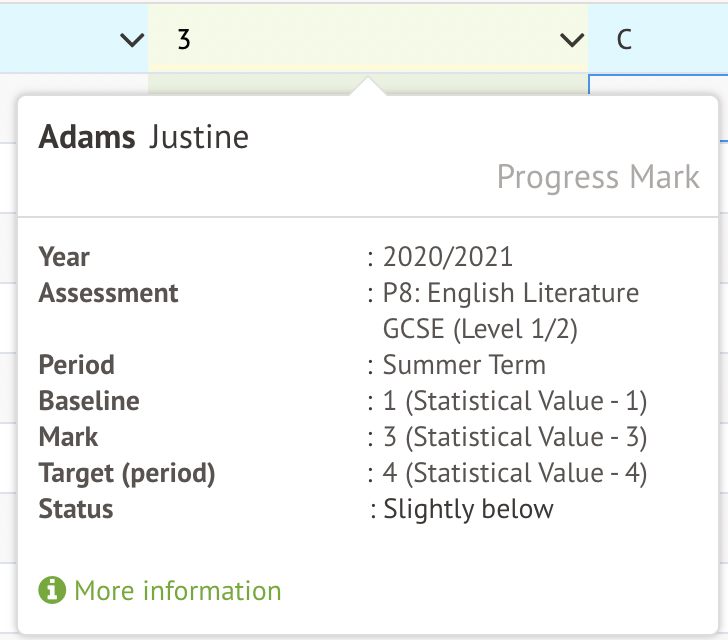Click the green info icon
Viewport: 728px width, 640px height.
[x=51, y=590]
